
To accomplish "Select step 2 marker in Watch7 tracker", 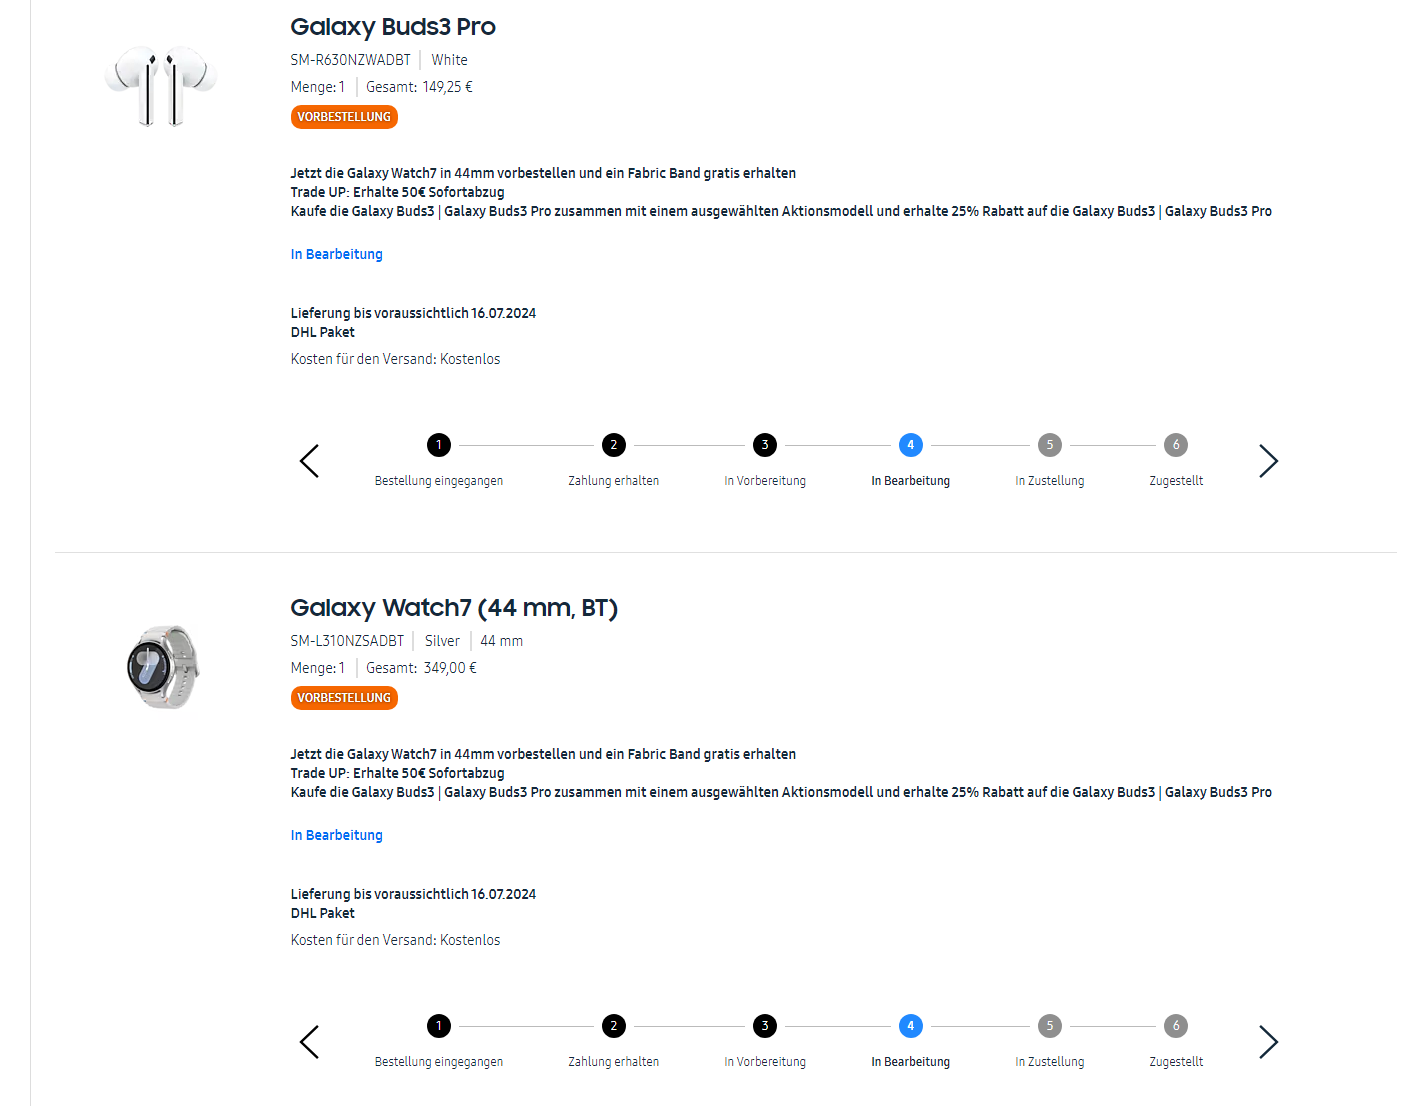I will tap(614, 1026).
